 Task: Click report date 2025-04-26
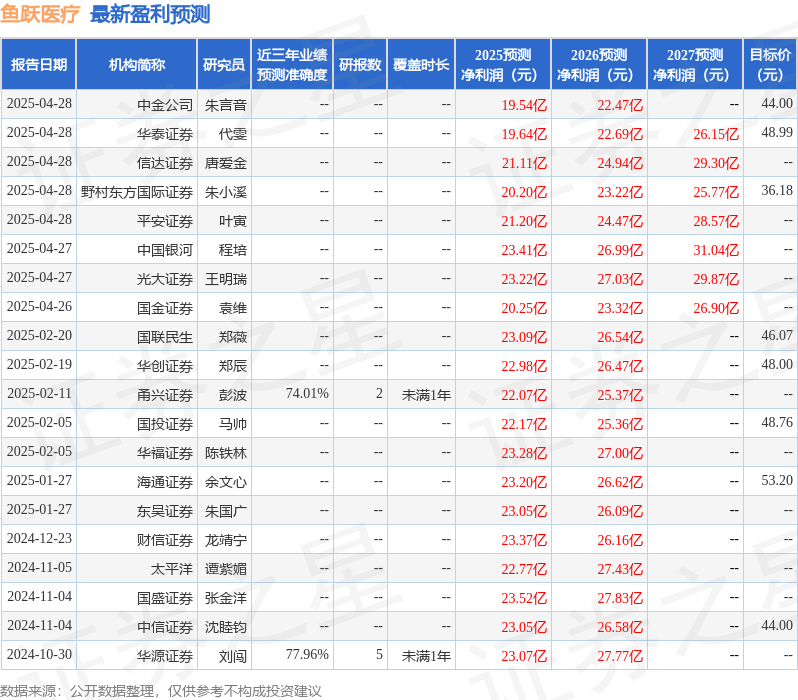click(39, 306)
